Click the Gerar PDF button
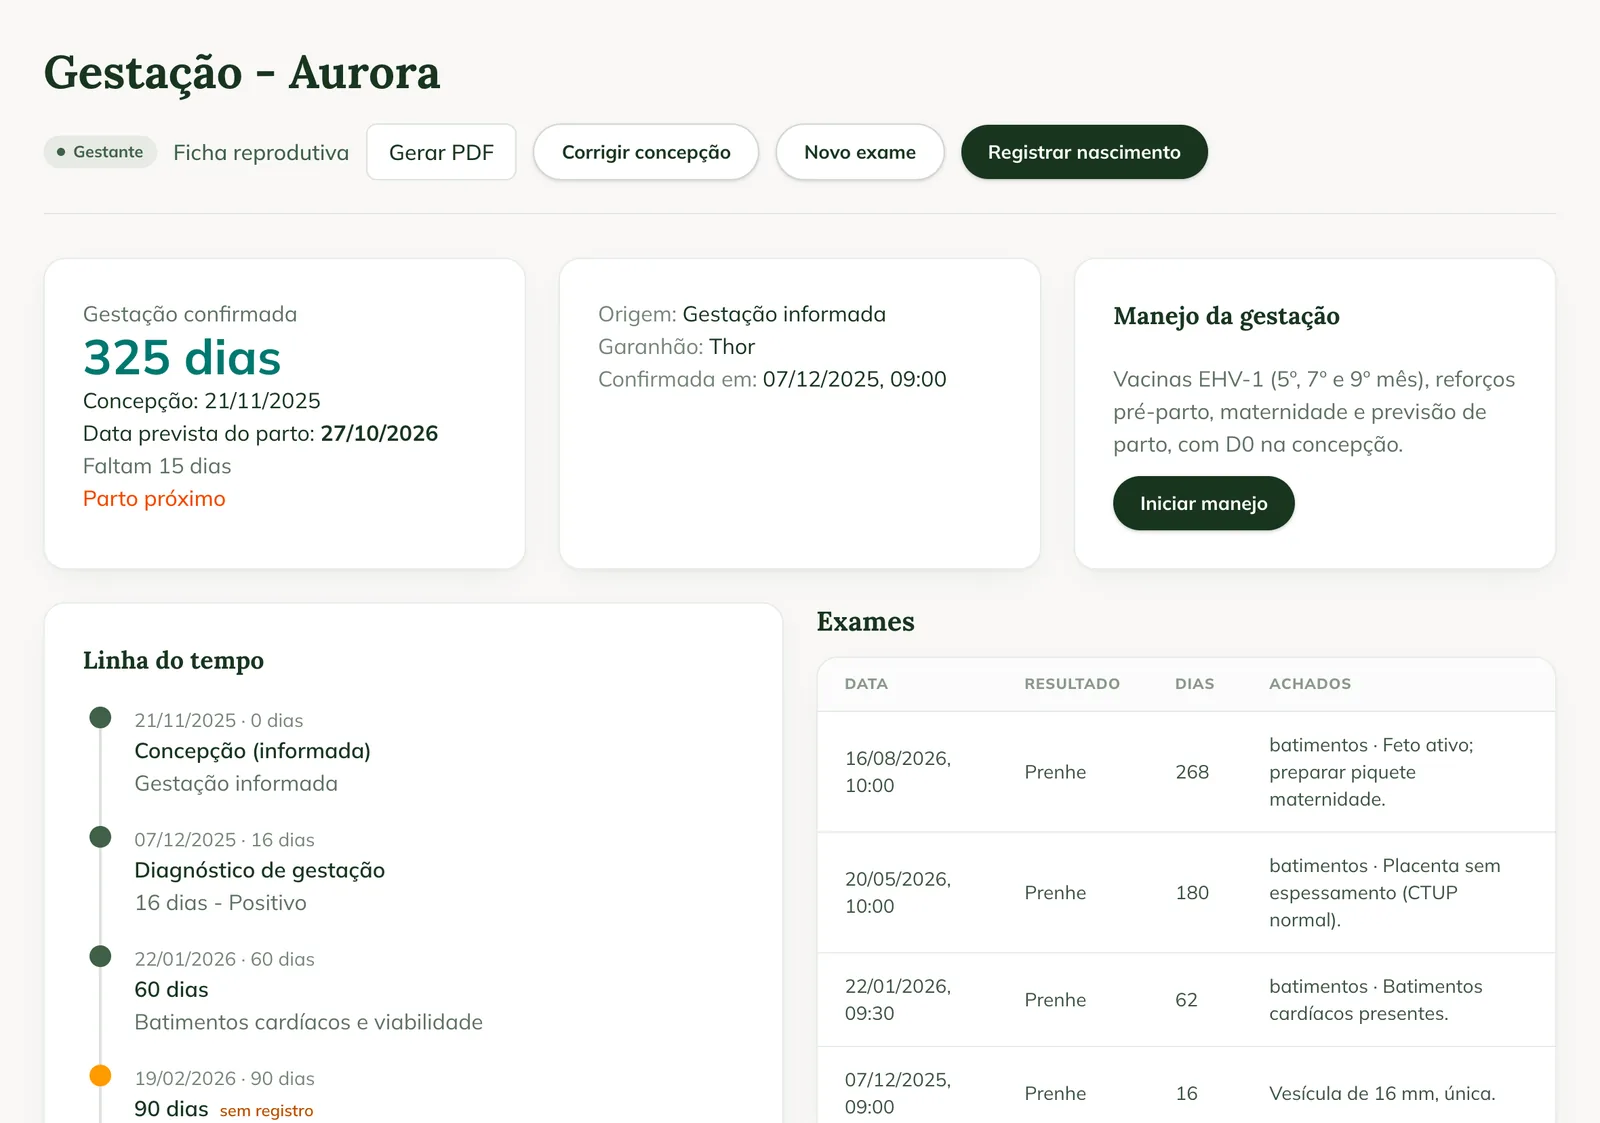The width and height of the screenshot is (1600, 1123). click(x=441, y=152)
